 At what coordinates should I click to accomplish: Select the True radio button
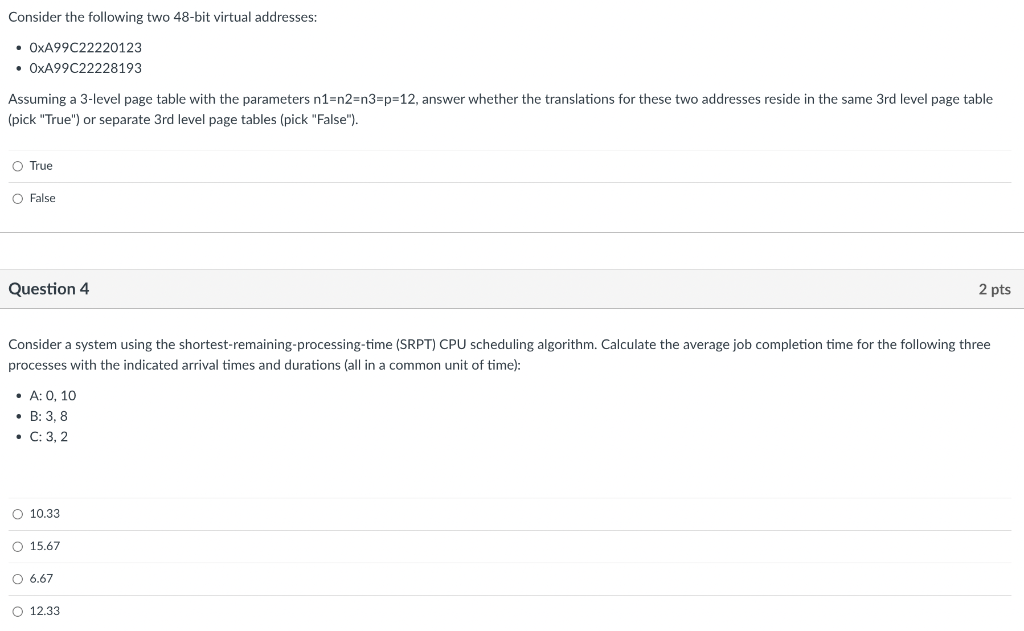pyautogui.click(x=17, y=165)
